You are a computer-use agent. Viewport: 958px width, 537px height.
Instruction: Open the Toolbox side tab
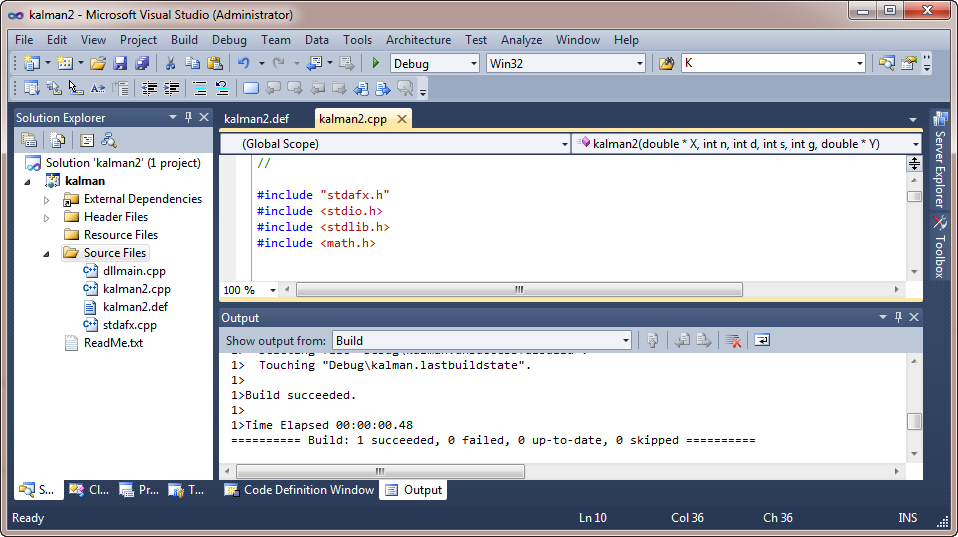(940, 247)
